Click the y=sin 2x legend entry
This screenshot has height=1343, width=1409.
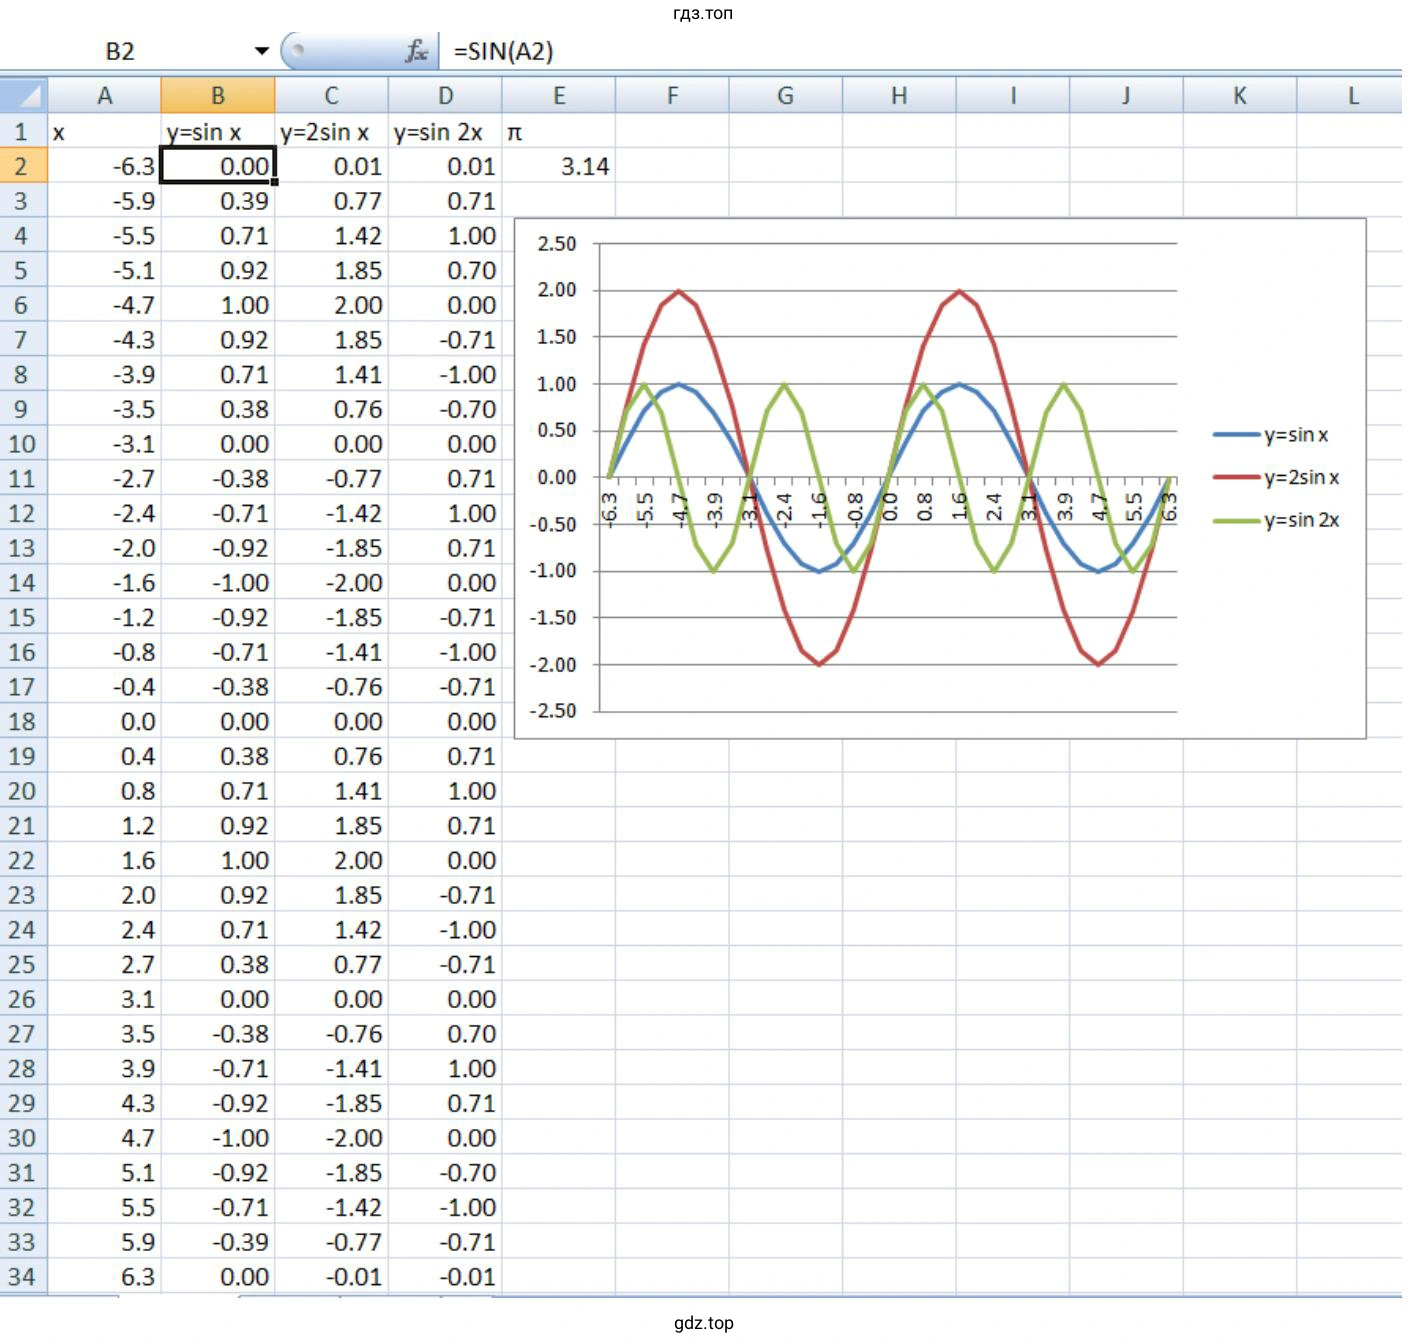(x=1276, y=520)
